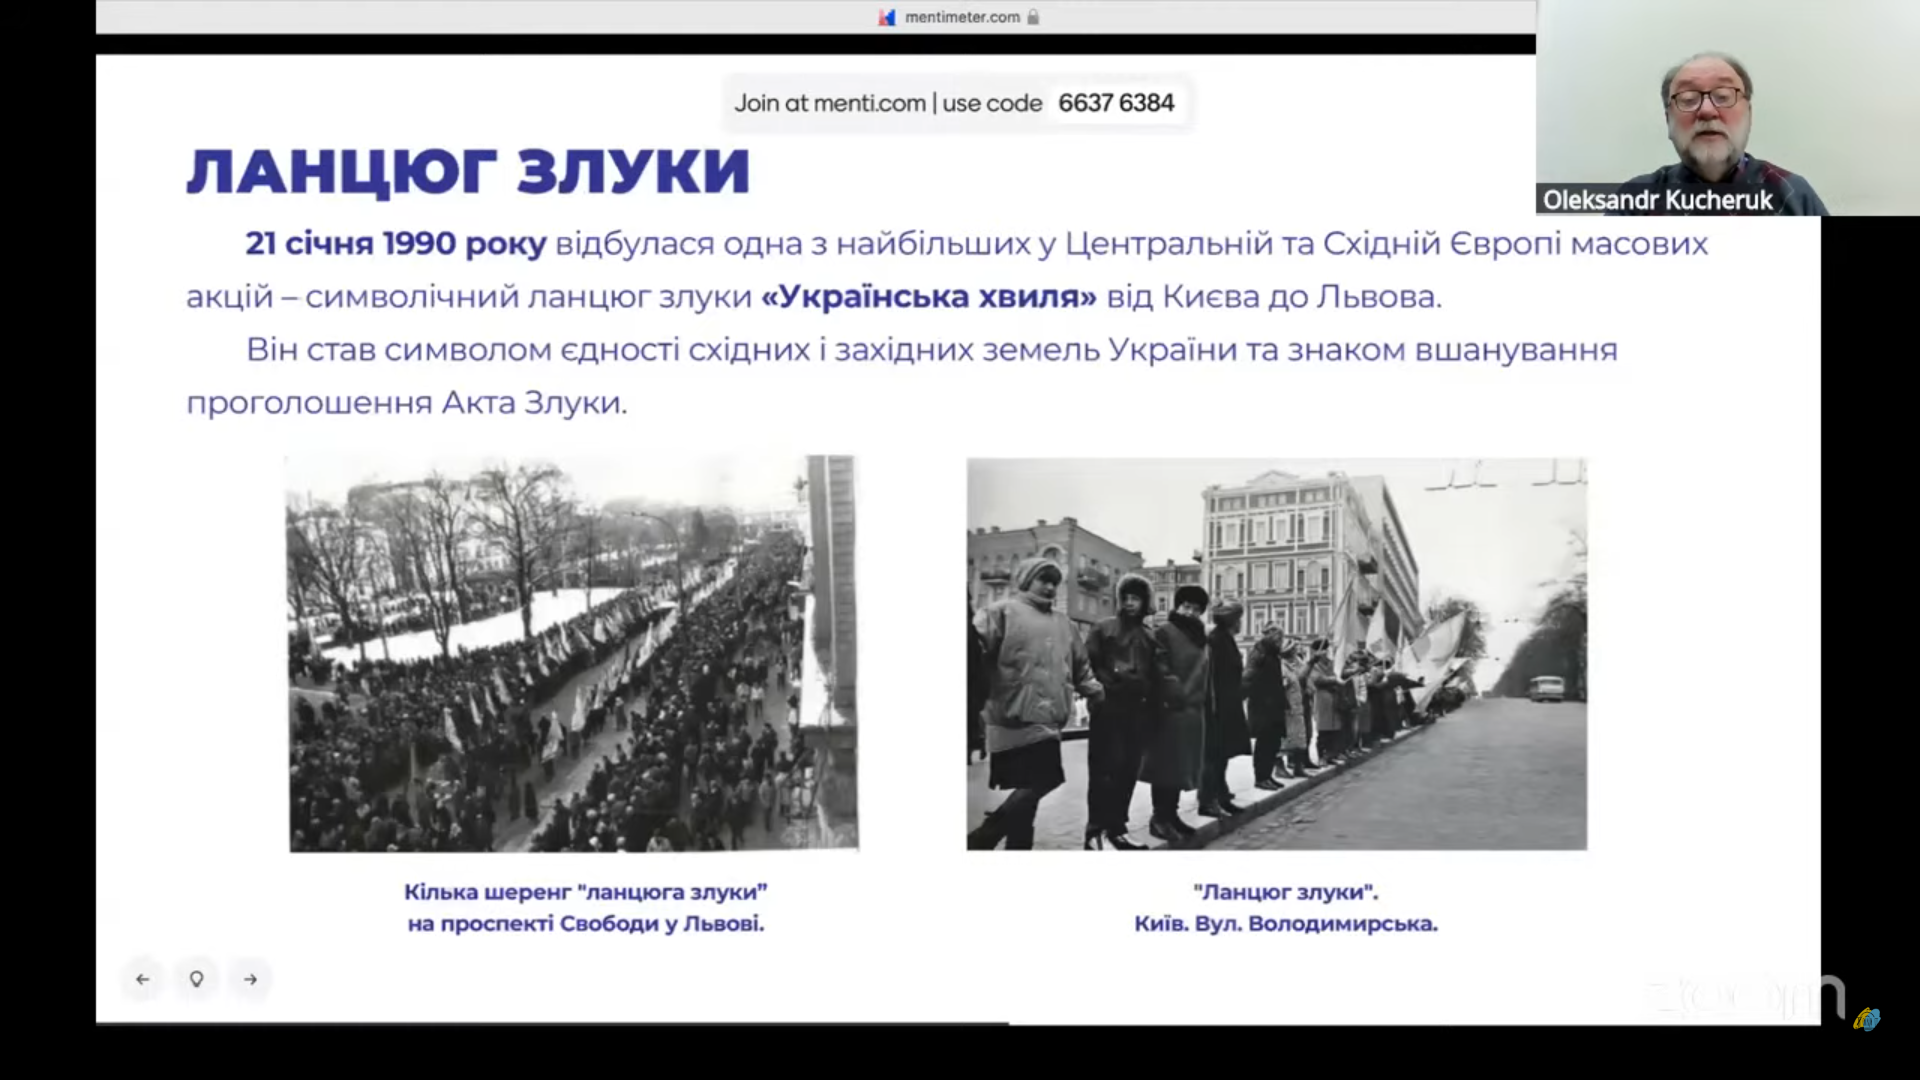Open the Lviv crowd photo
Viewport: 1920px width, 1080px height.
pyautogui.click(x=573, y=653)
